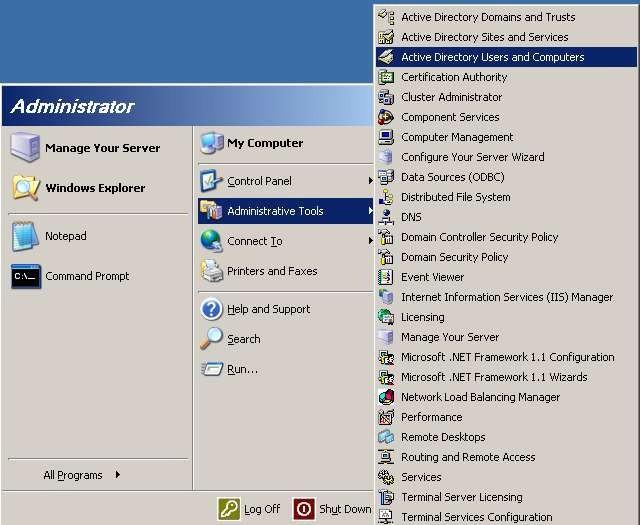Click the Licensing icon
Screen dimensions: 640x525
386,317
